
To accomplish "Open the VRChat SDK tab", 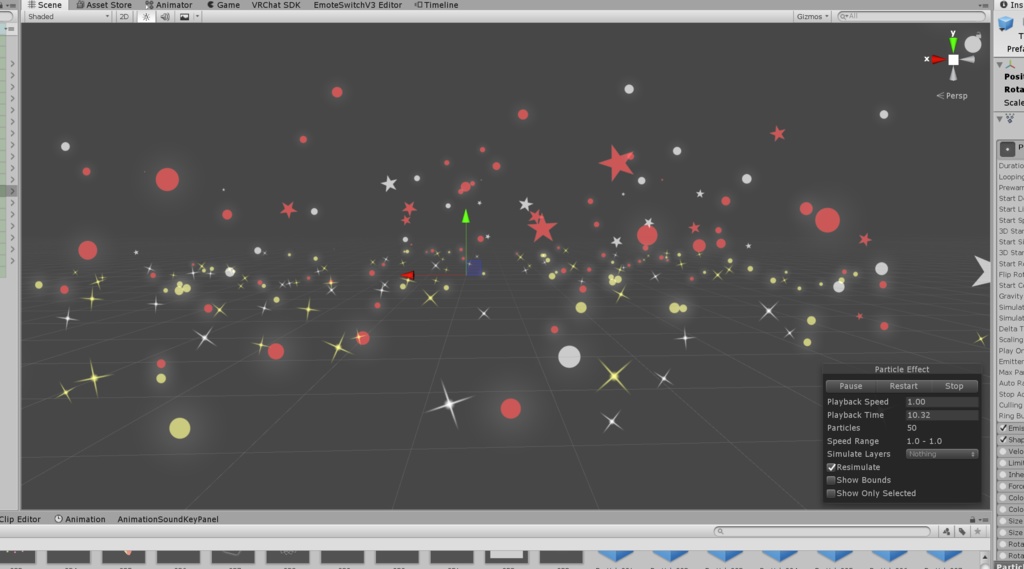I will coord(276,5).
